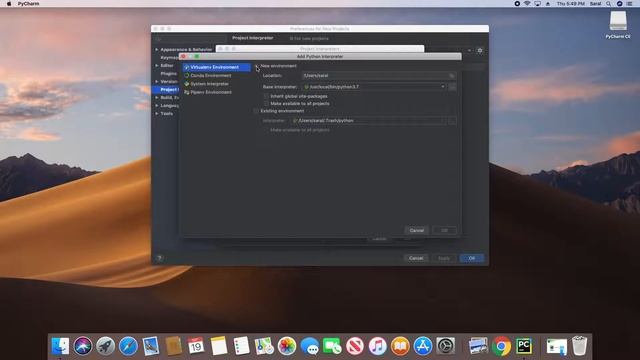Open Spotlight search in menu bar
Image resolution: width=640 pixels, height=360 pixels.
pos(608,3)
